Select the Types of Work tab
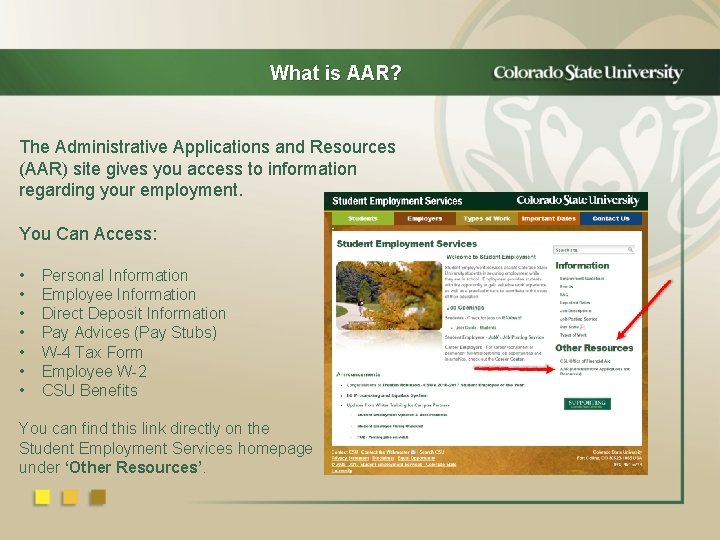The height and width of the screenshot is (540, 720). point(487,219)
